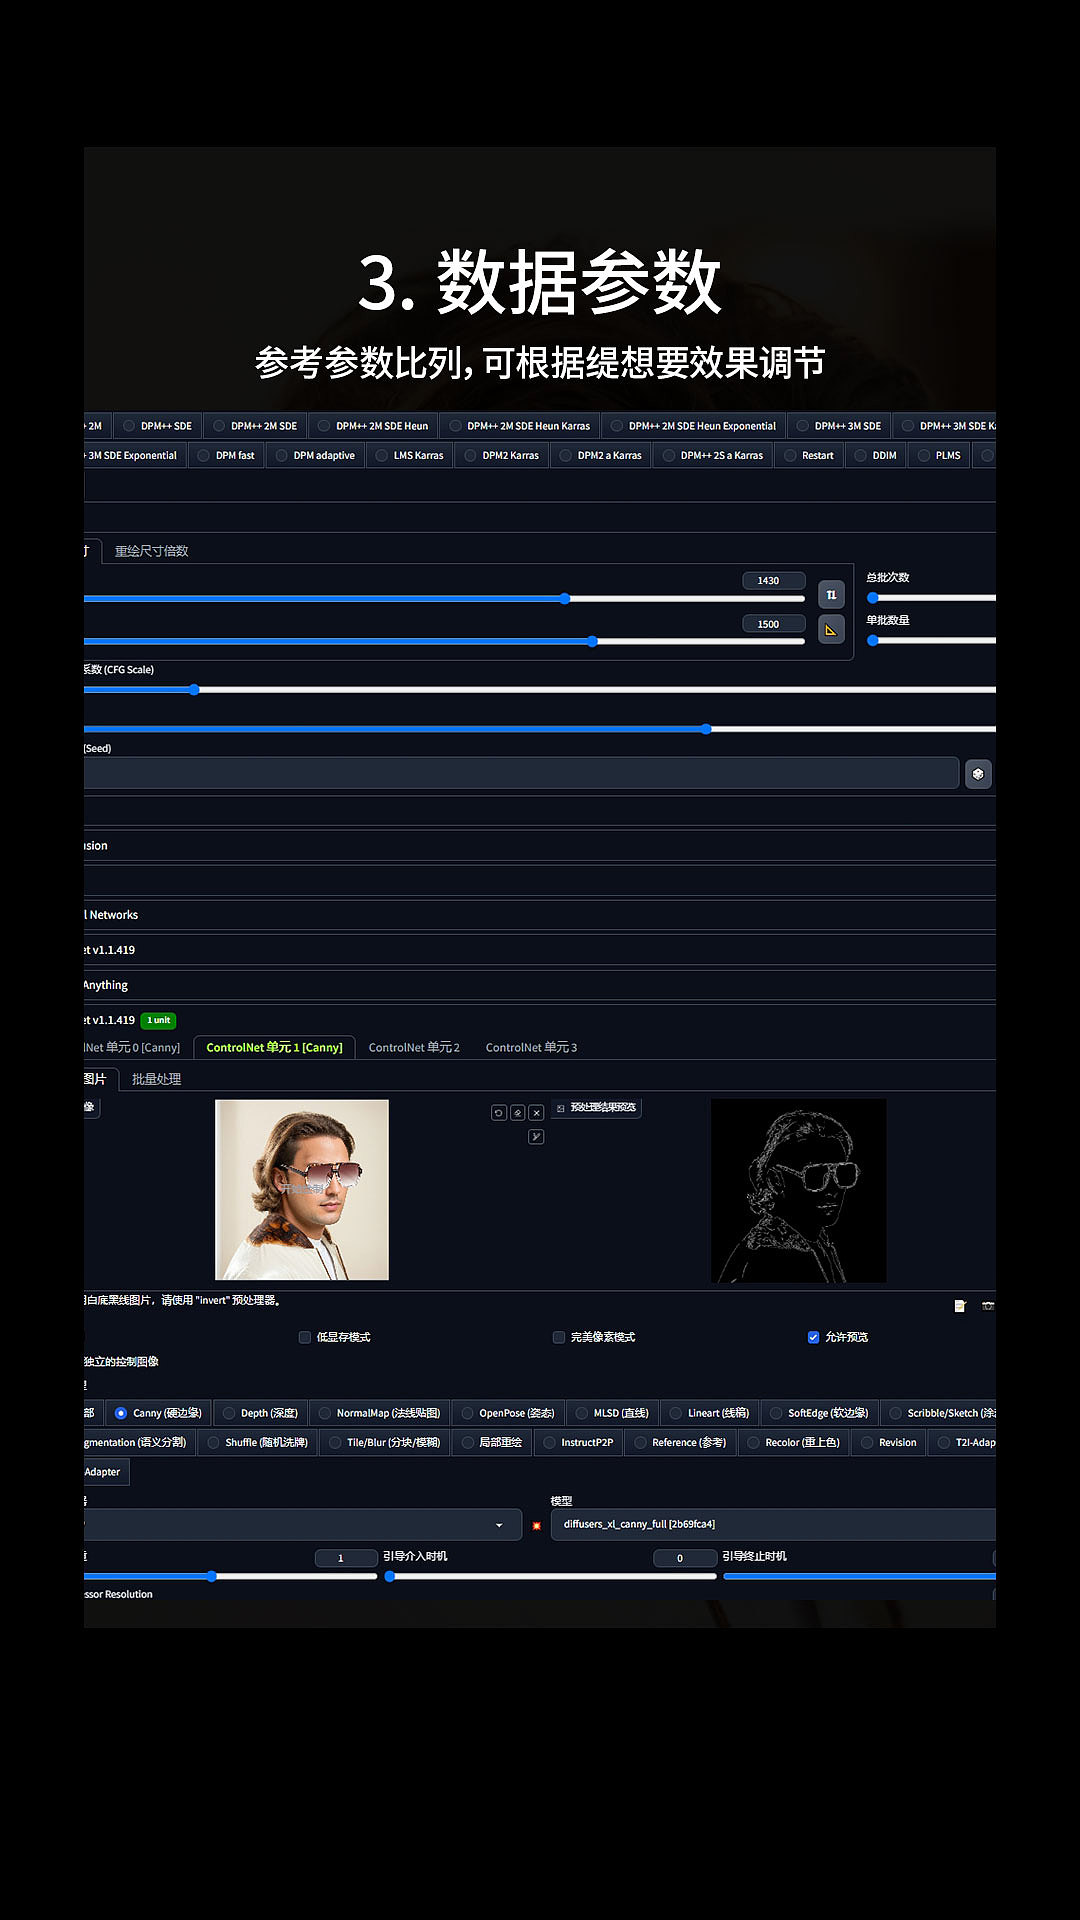This screenshot has height=1920, width=1080.
Task: Choose DPM++ 2M SDE Heun sampler
Action: click(373, 426)
